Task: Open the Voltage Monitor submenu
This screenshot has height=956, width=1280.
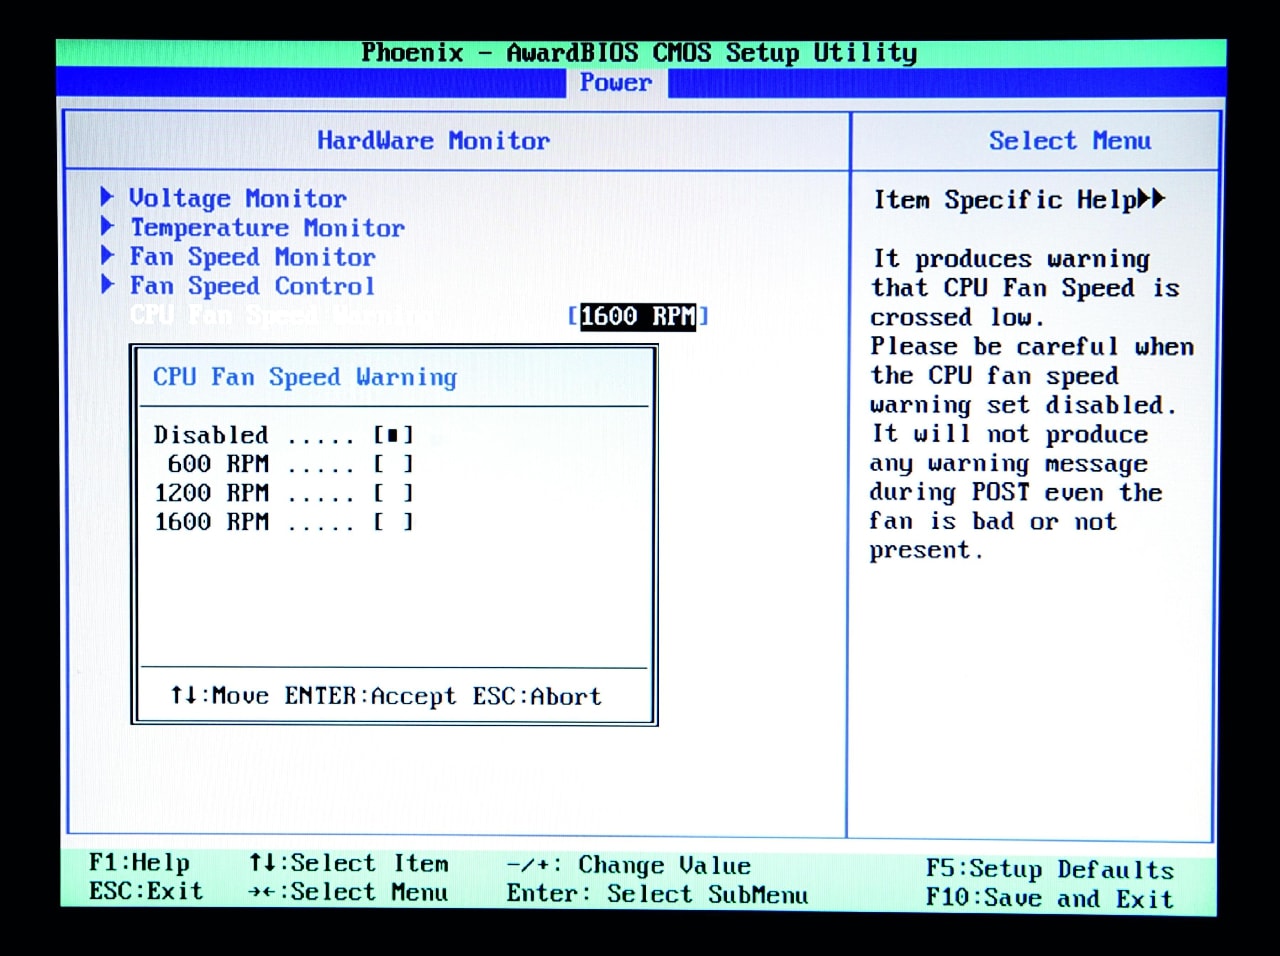Action: (238, 199)
